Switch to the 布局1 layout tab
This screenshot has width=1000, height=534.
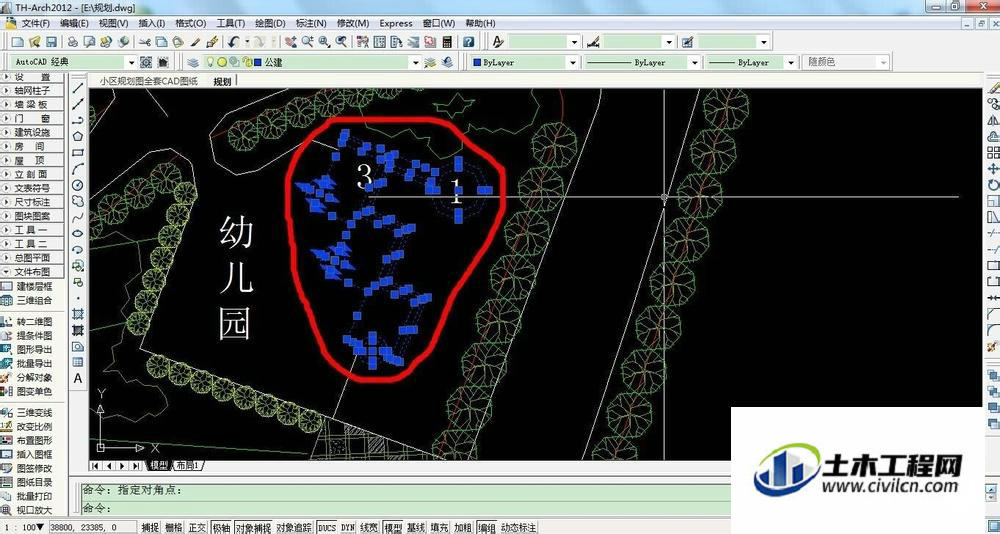188,466
